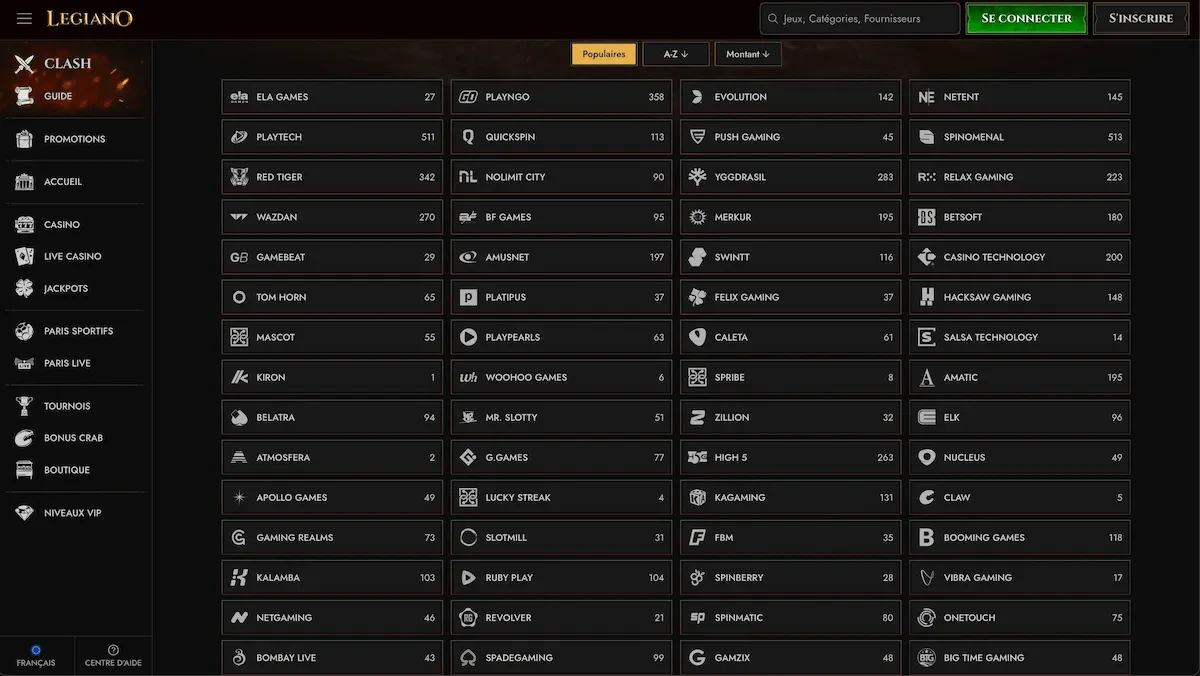Open Spadegaming provider tile

[x=561, y=657]
